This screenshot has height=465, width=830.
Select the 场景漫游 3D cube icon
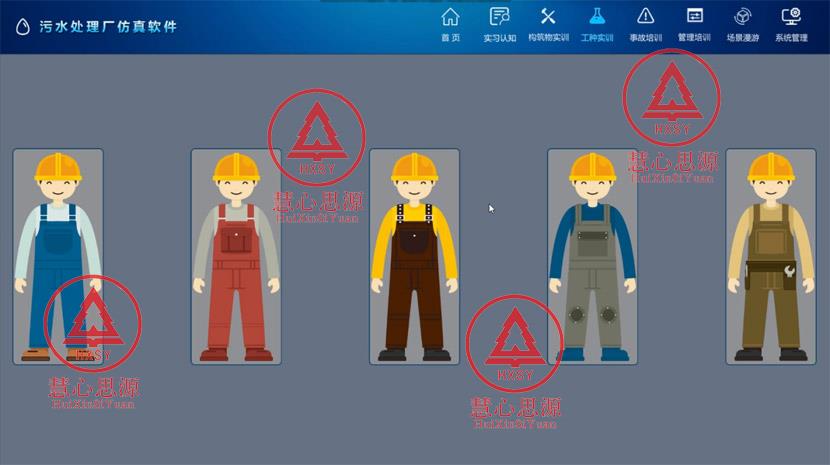coord(742,16)
